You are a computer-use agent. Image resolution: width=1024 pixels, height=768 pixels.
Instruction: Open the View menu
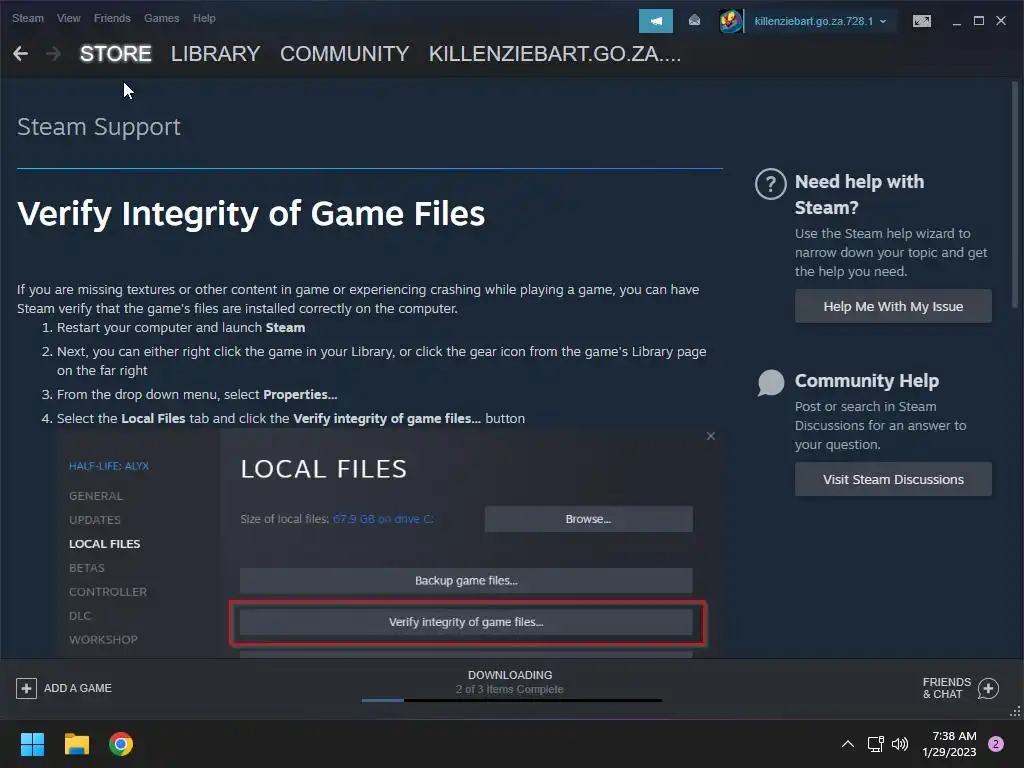pyautogui.click(x=69, y=18)
